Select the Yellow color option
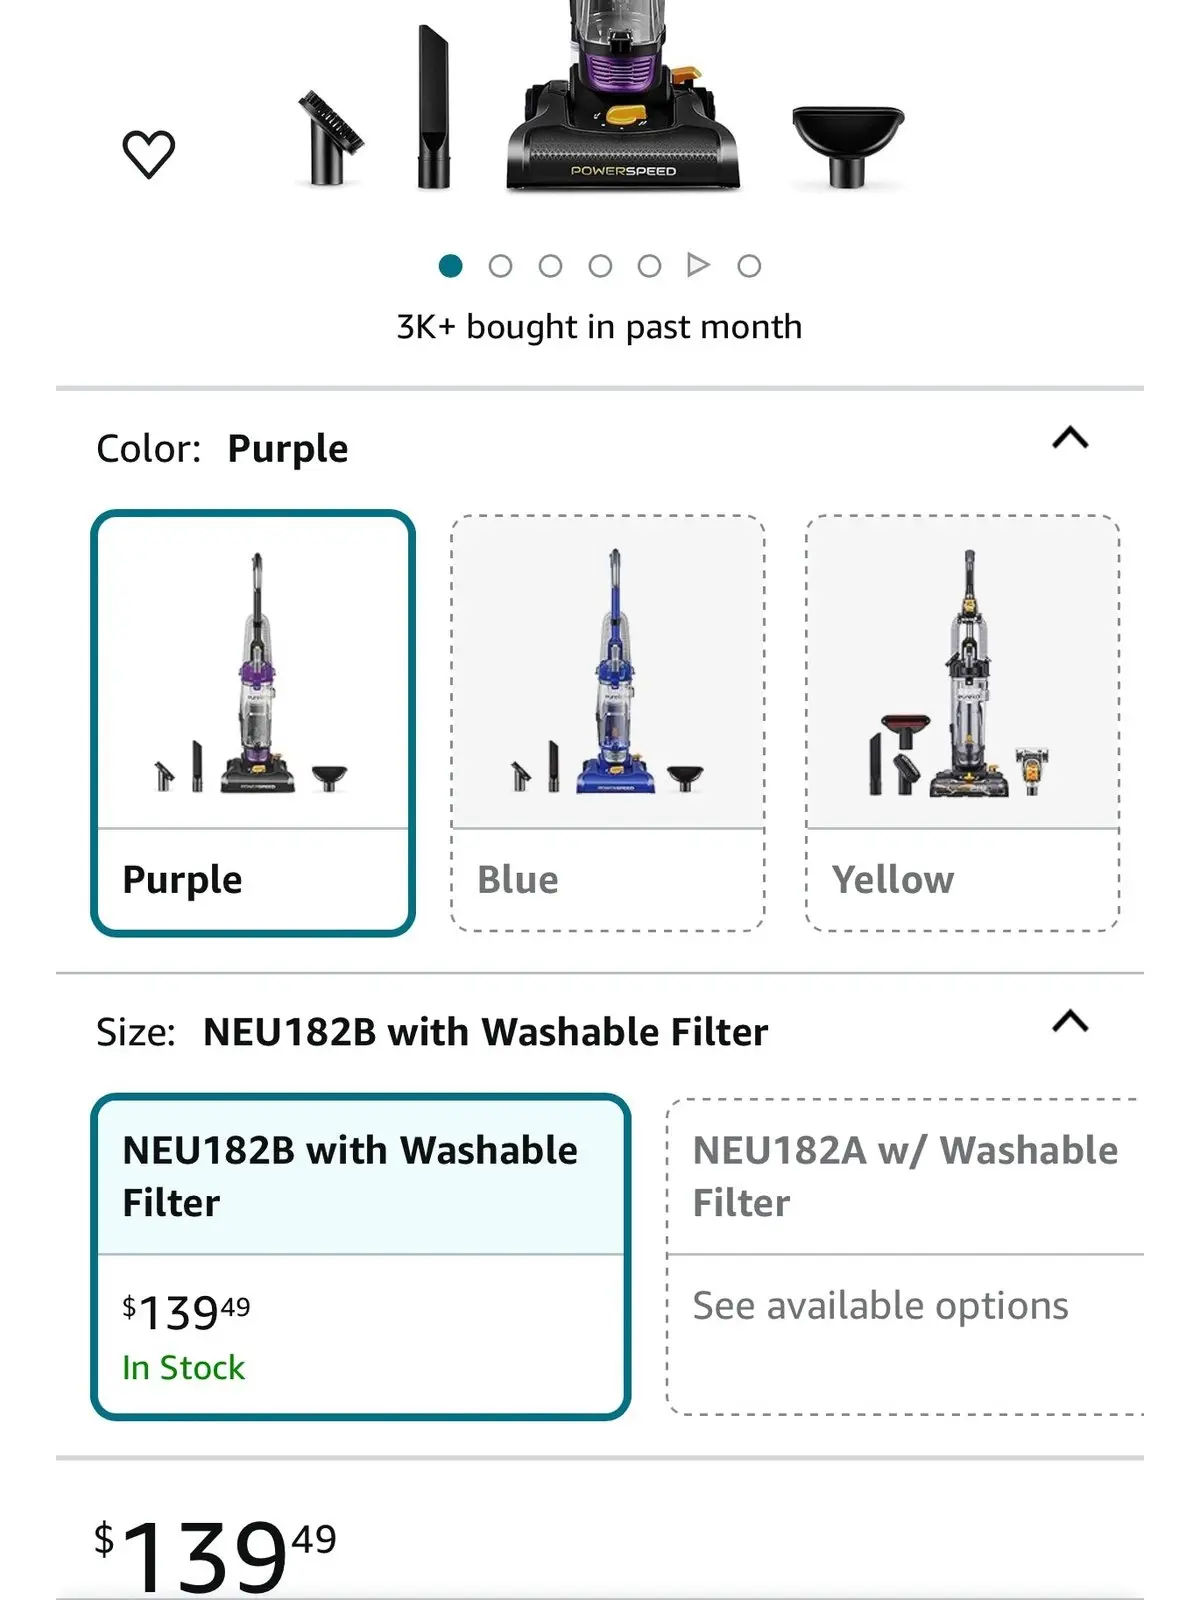The width and height of the screenshot is (1200, 1600). (960, 720)
